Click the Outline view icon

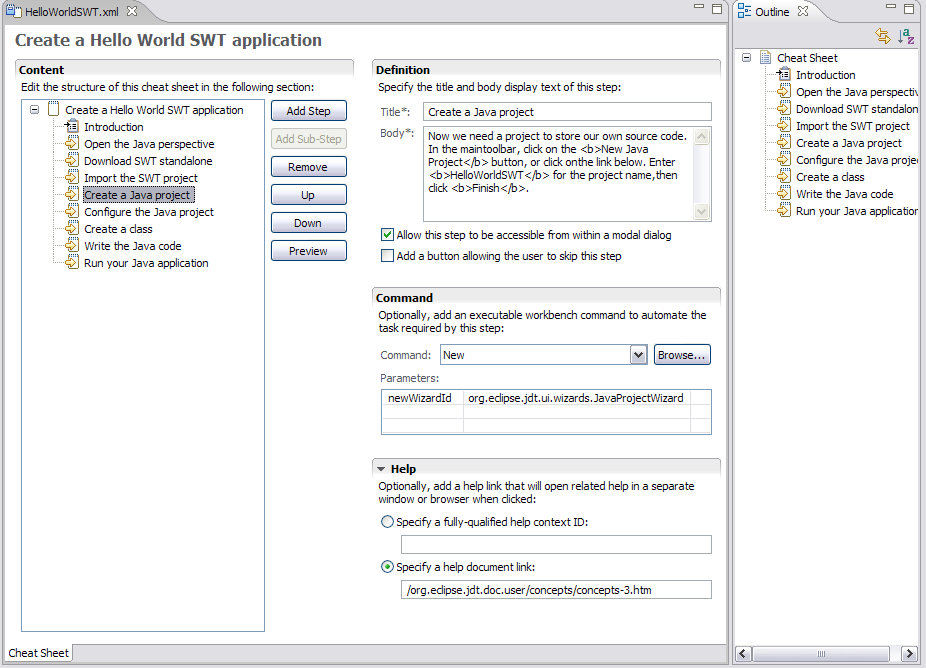point(744,11)
